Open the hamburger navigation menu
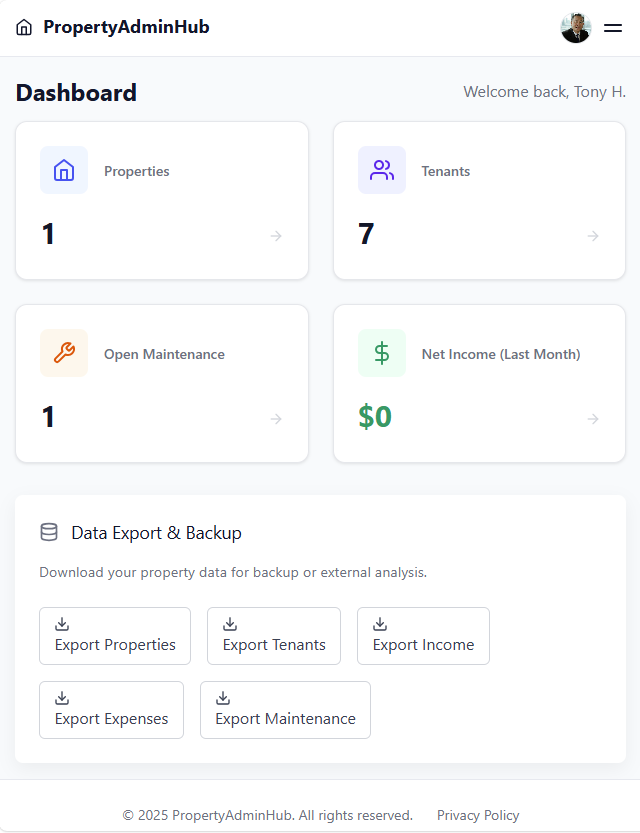Viewport: 640px width, 833px height. pos(613,28)
